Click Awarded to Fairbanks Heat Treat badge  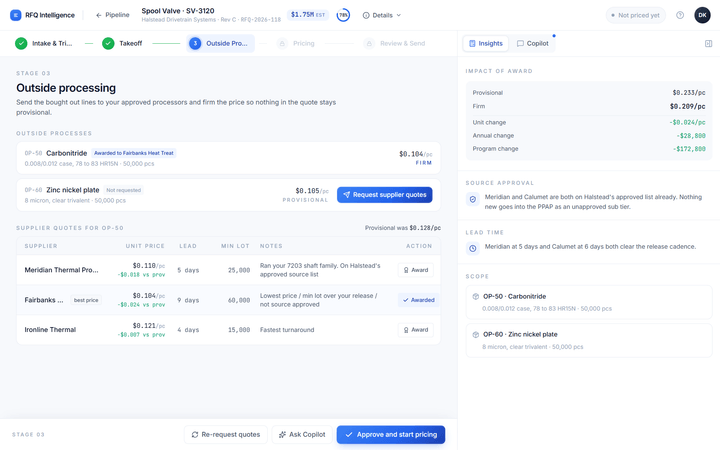(134, 153)
